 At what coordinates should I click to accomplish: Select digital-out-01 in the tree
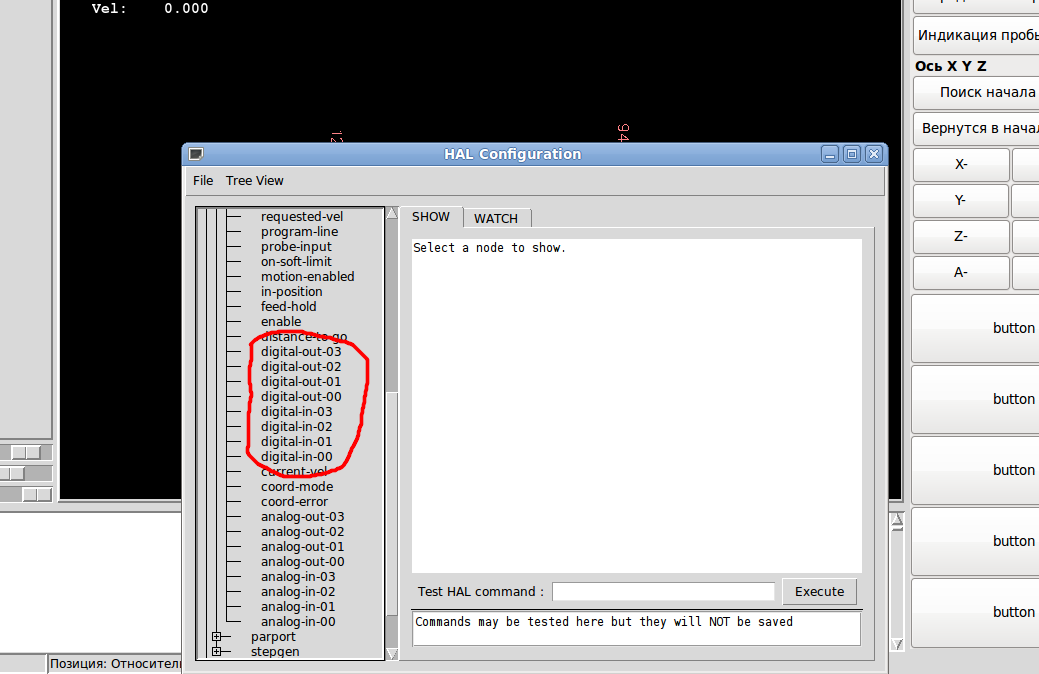(x=301, y=382)
